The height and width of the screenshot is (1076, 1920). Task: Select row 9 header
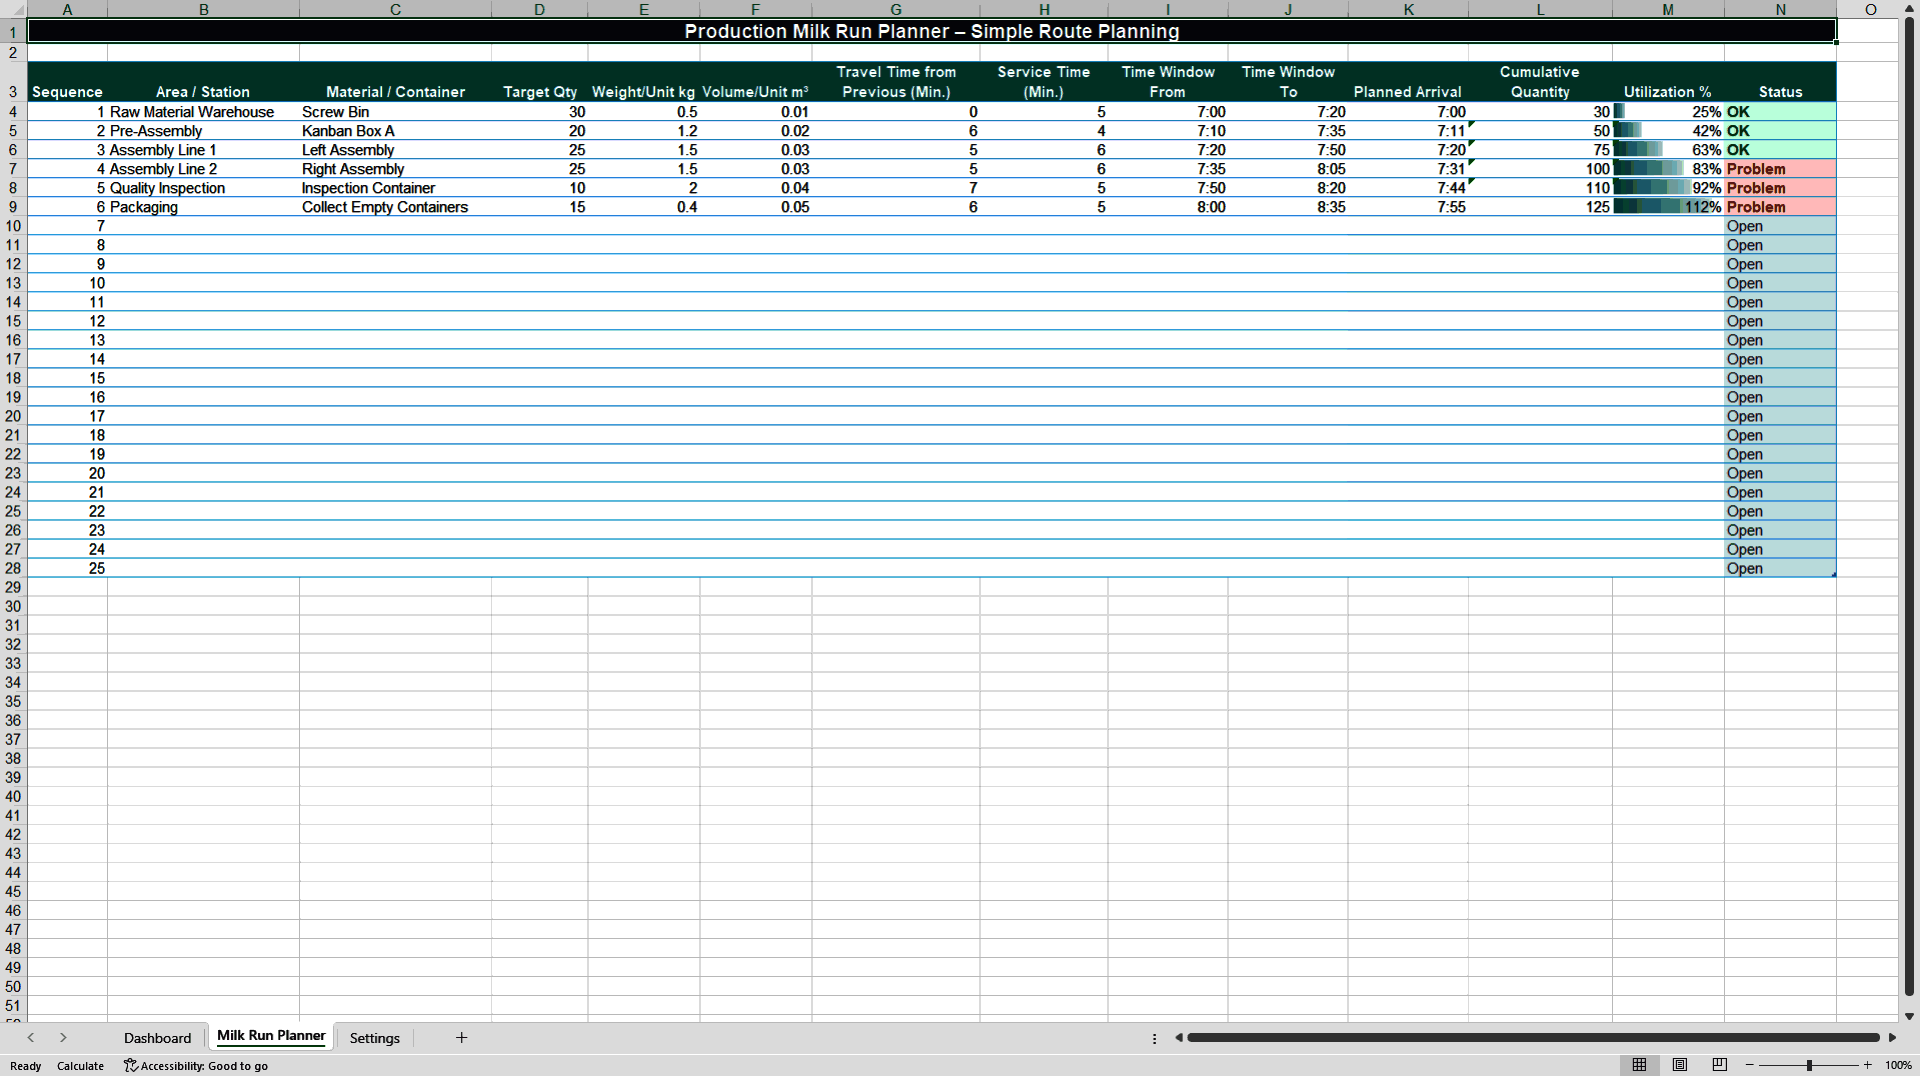13,207
